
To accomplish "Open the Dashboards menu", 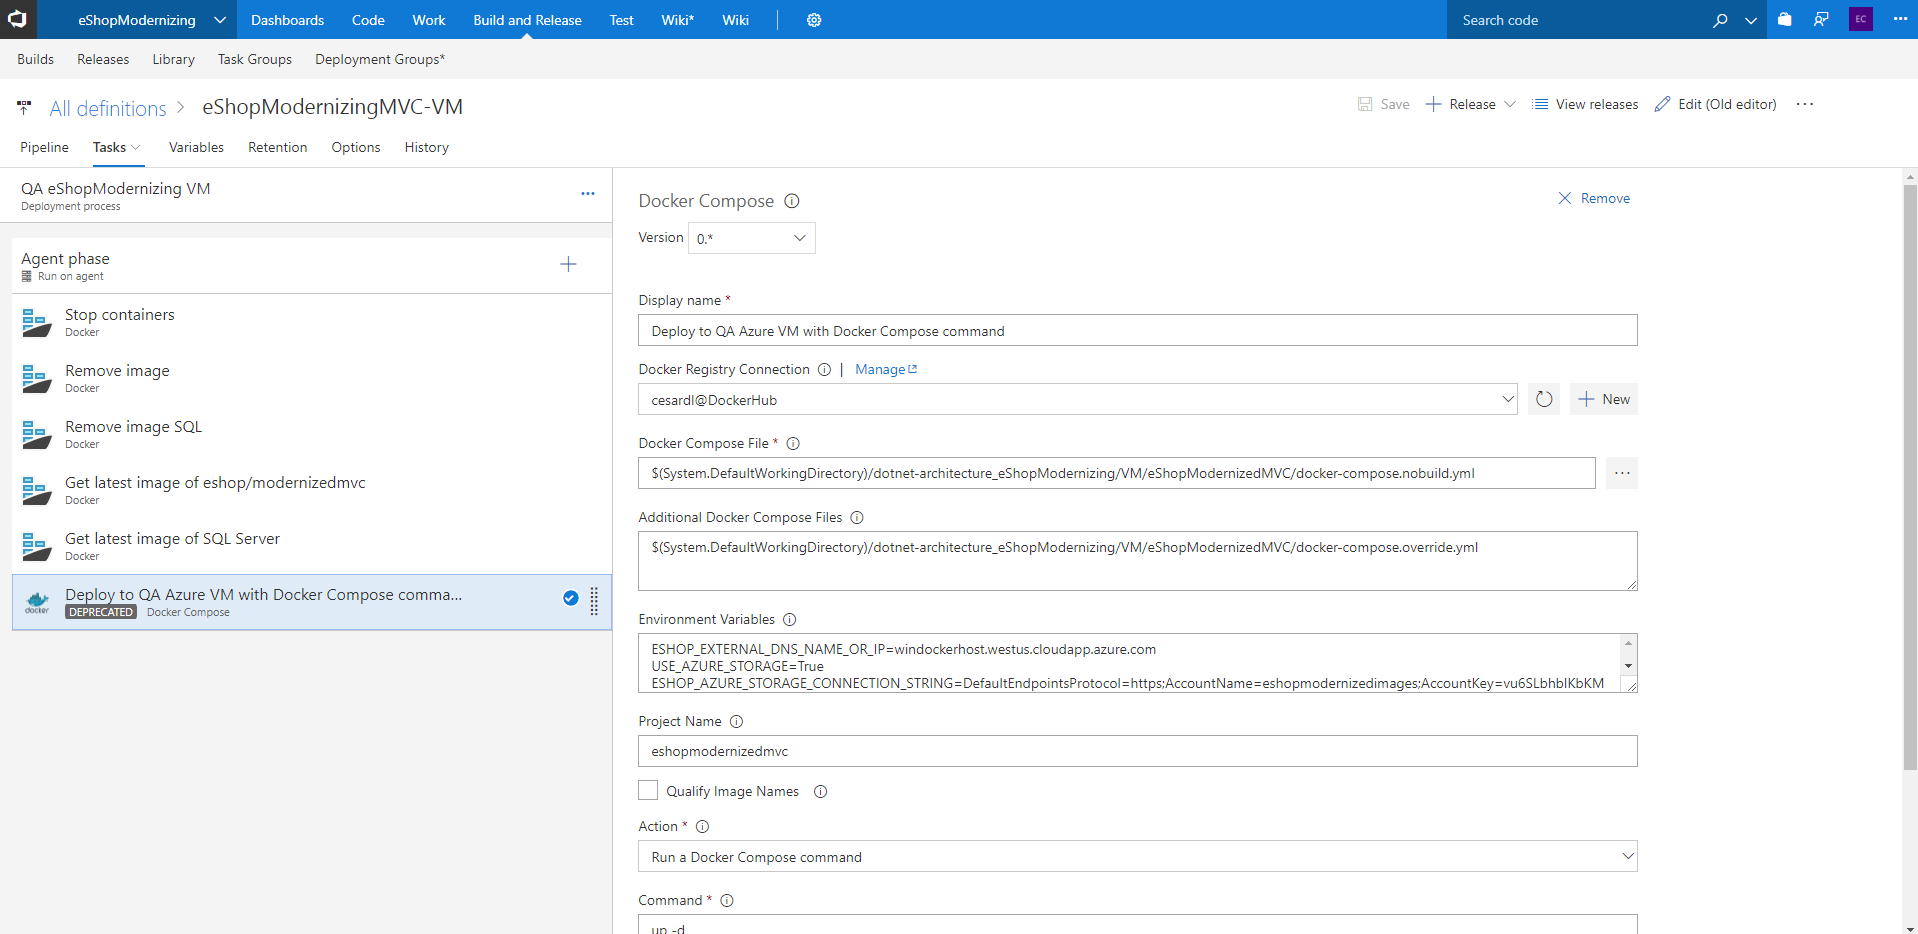I will click(287, 20).
